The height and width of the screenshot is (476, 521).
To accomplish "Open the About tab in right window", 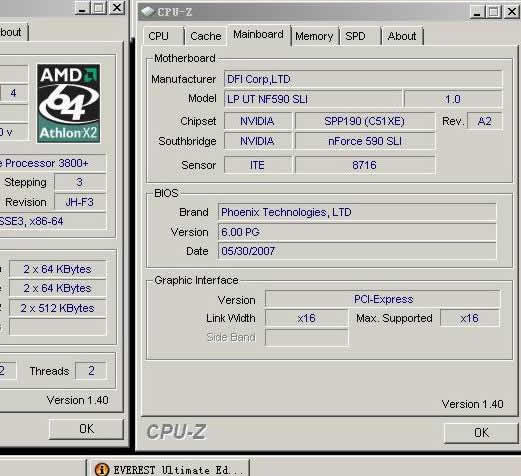I will pos(402,36).
